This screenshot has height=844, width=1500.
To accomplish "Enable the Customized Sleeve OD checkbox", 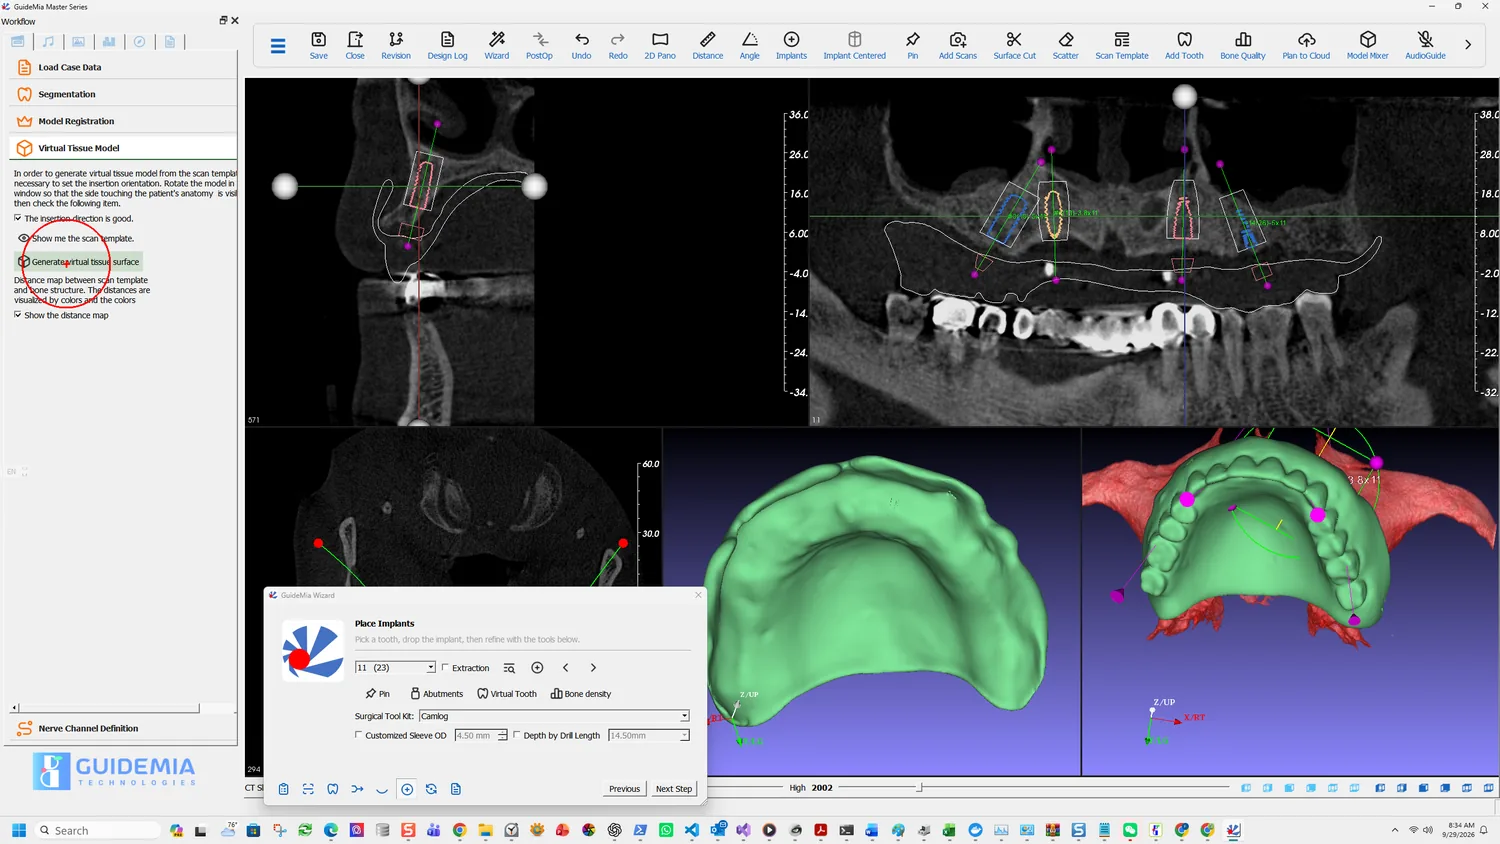I will [359, 735].
